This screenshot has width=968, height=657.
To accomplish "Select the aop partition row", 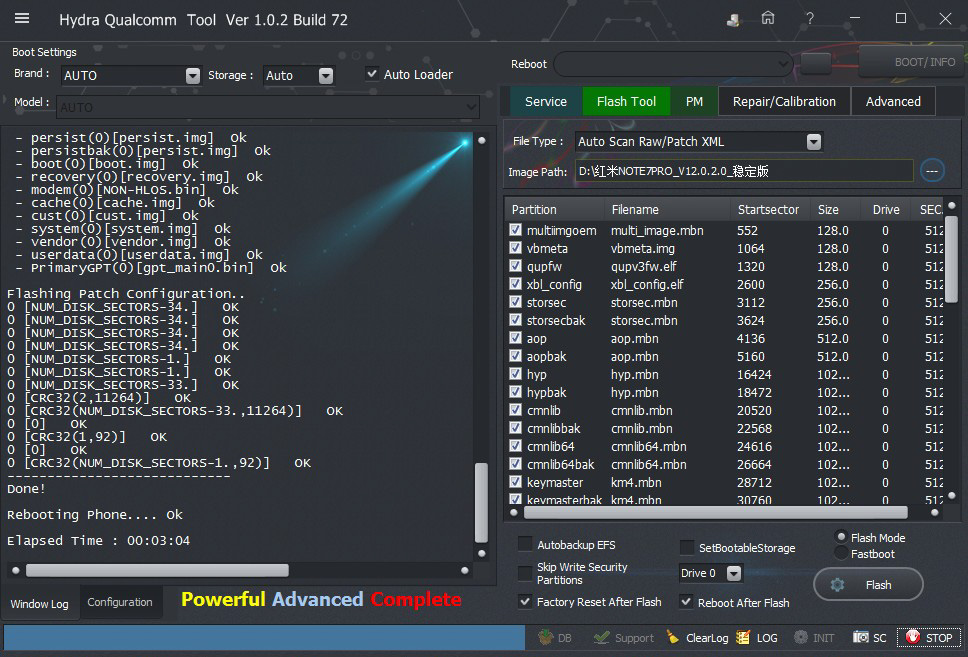I will pyautogui.click(x=725, y=338).
